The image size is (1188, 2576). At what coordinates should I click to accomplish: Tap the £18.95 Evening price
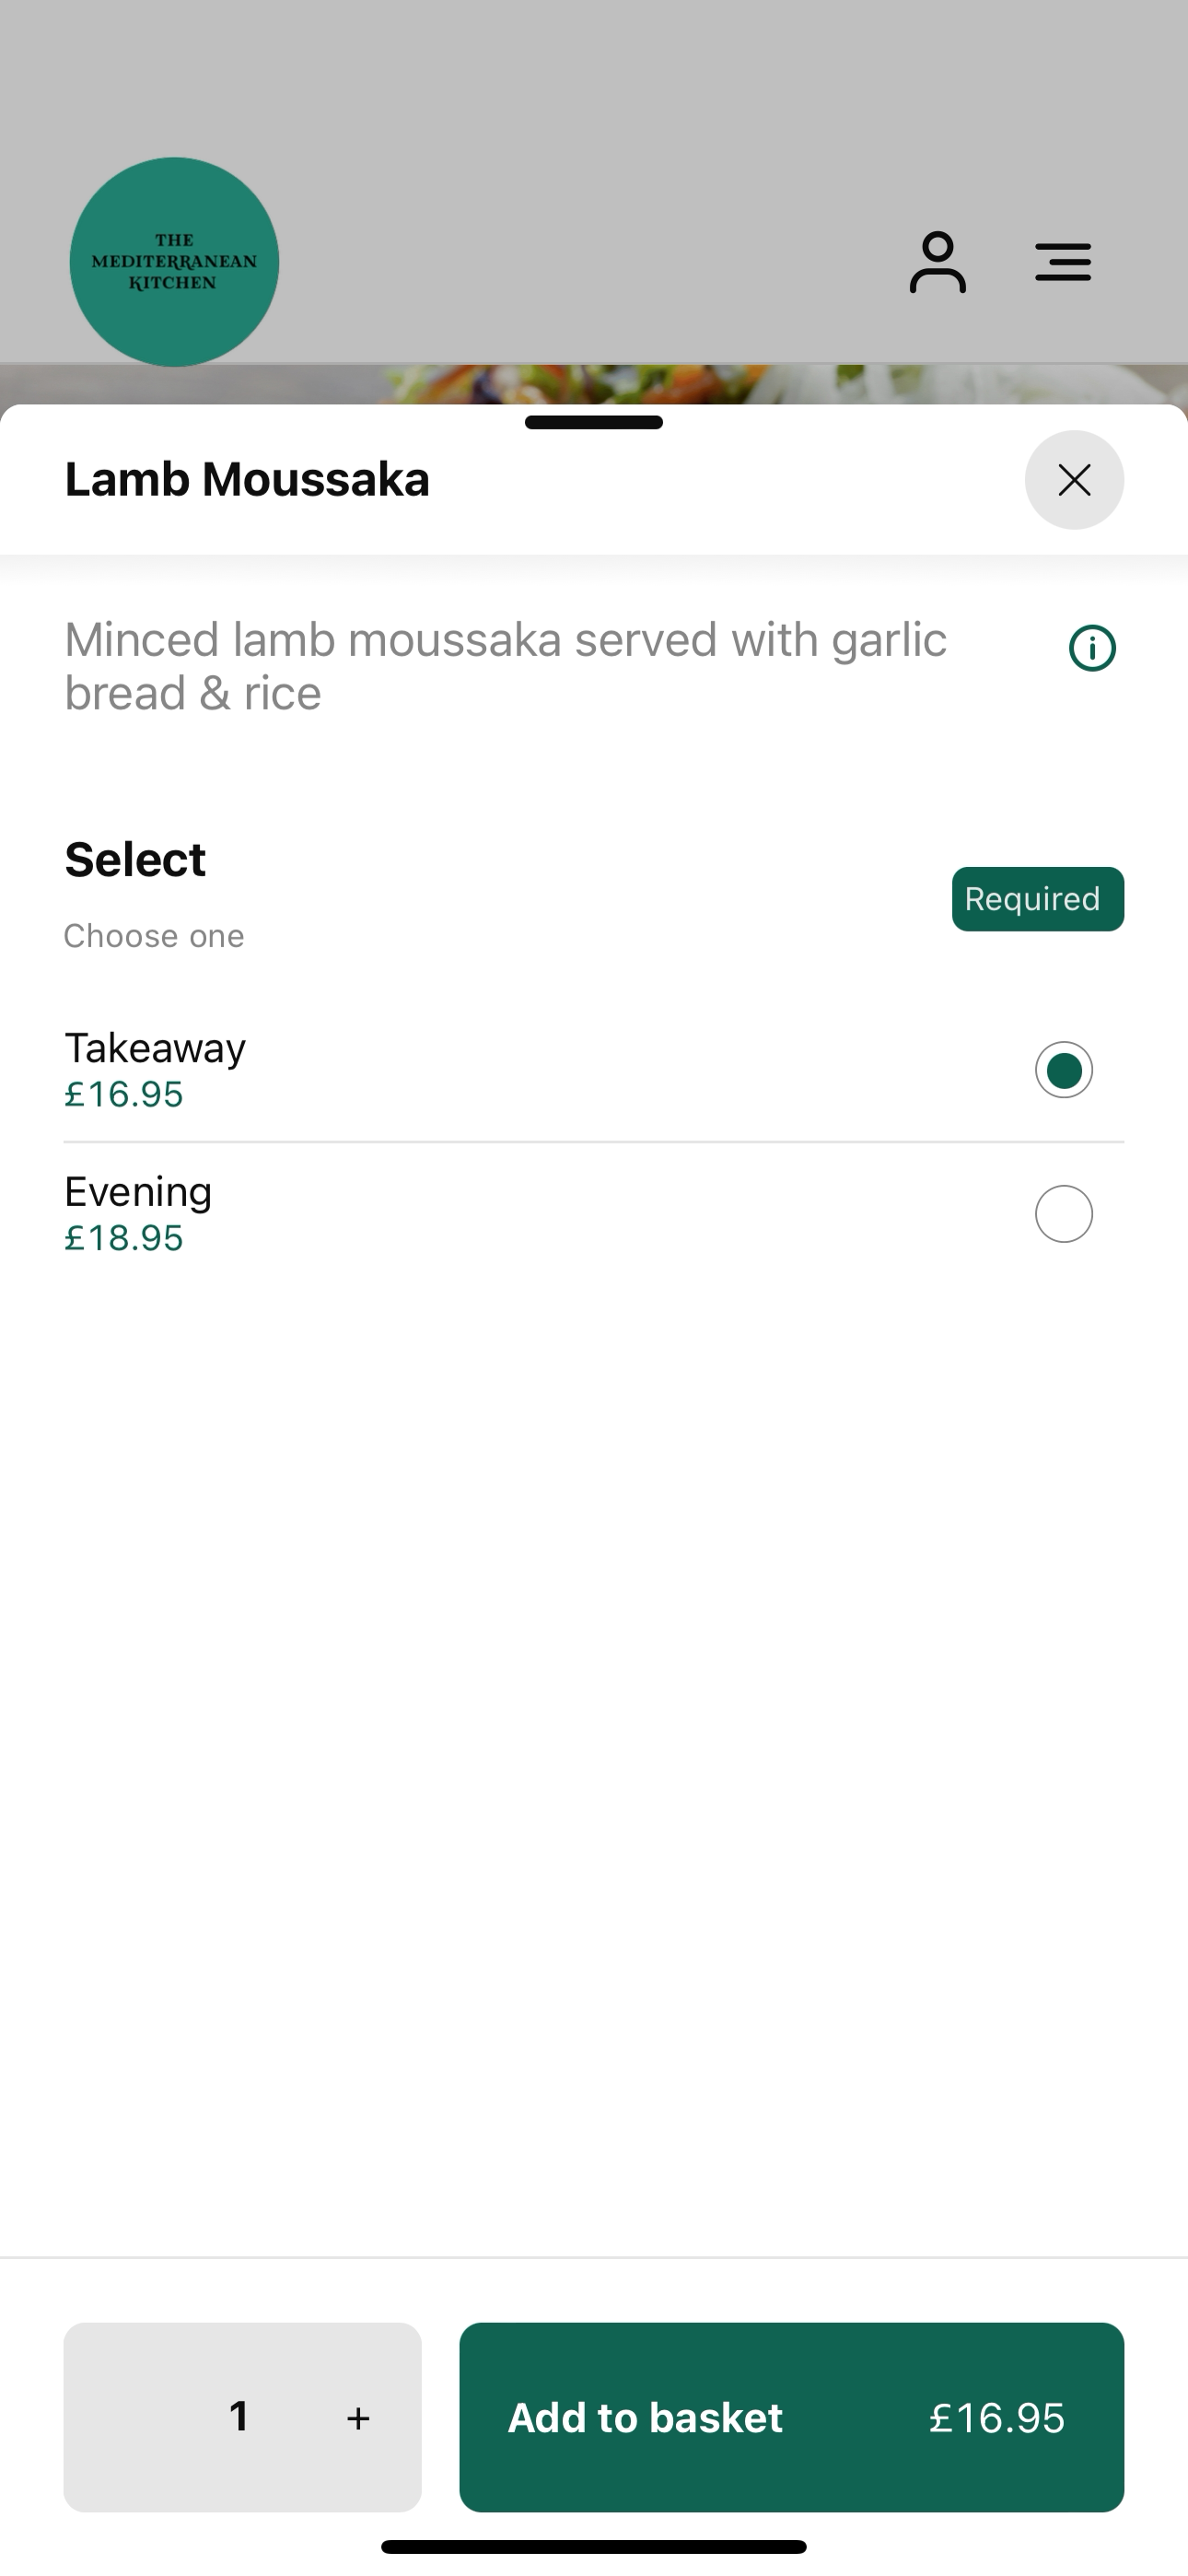124,1238
